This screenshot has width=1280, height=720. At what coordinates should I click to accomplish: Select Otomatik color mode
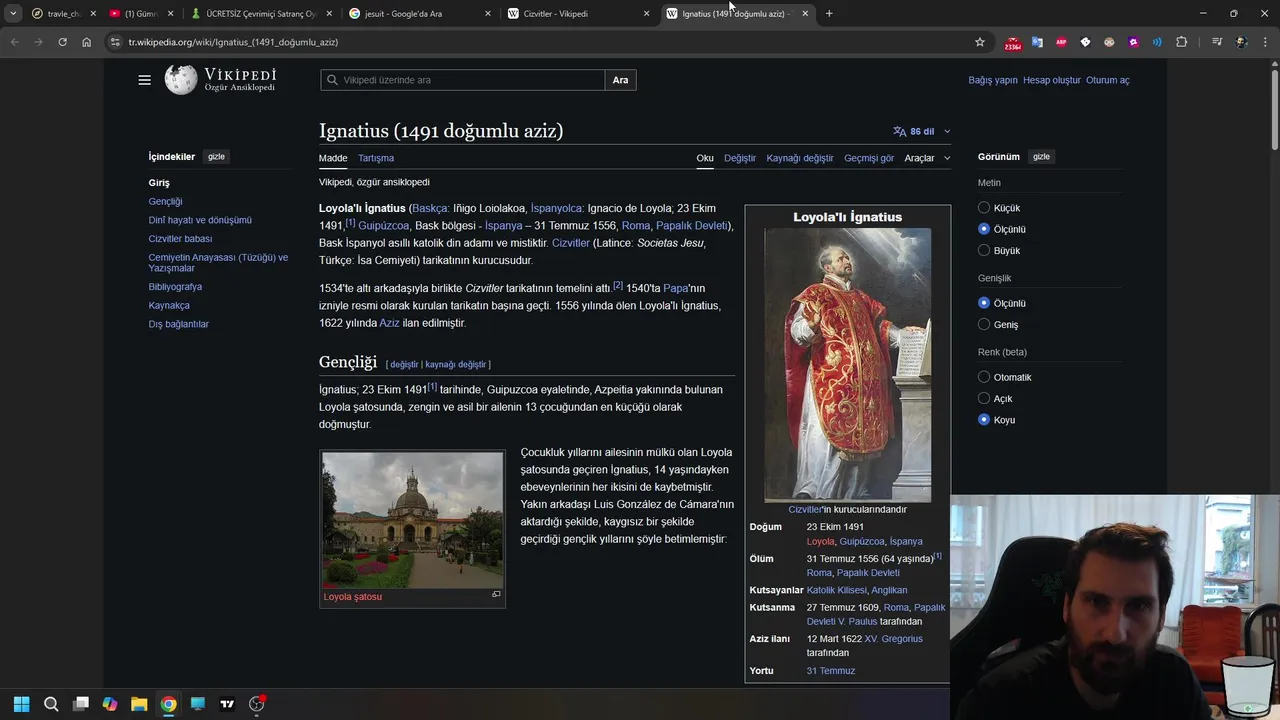point(984,377)
